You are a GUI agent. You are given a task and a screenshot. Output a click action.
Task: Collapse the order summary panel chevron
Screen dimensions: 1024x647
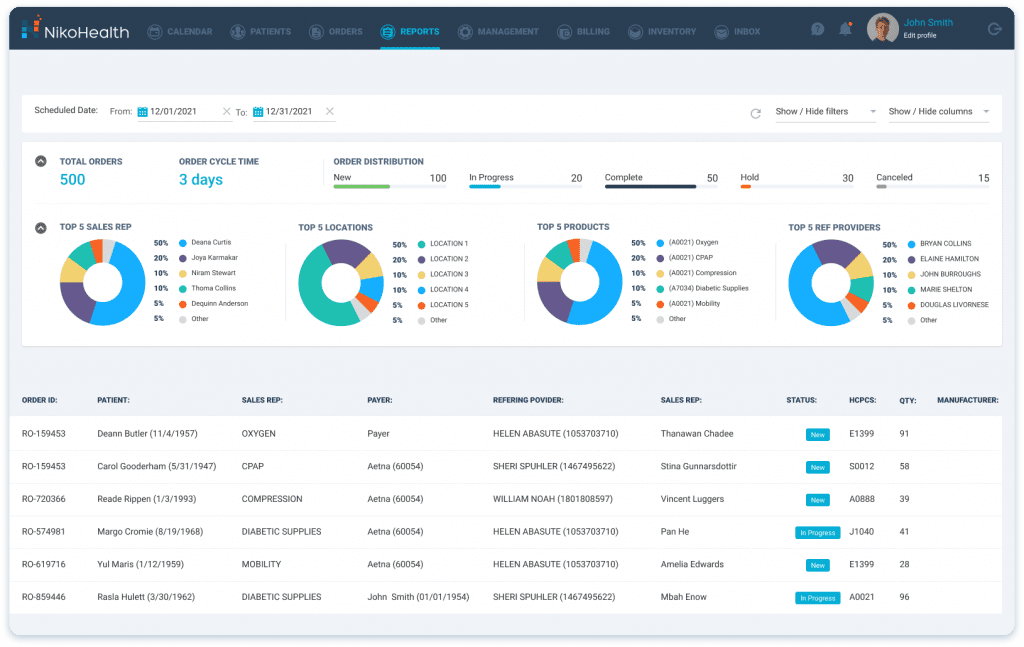pos(40,161)
